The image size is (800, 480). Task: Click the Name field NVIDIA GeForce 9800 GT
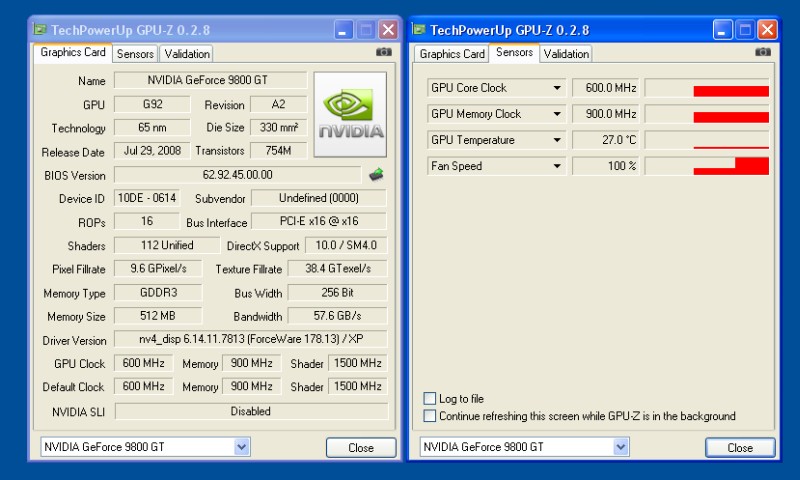tap(210, 80)
